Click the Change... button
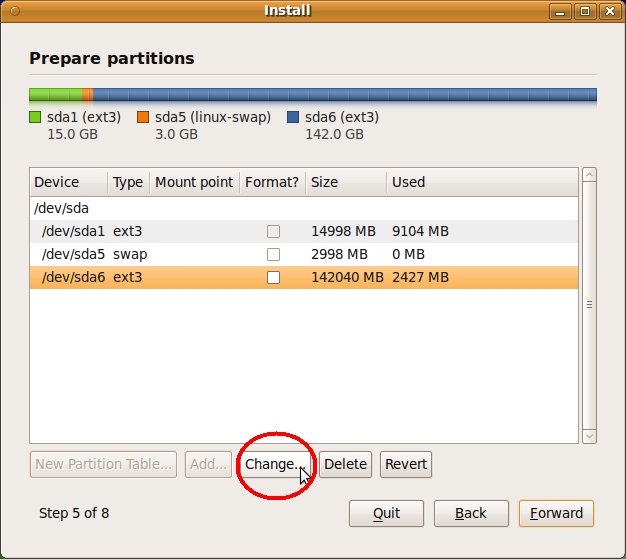The width and height of the screenshot is (626, 559). click(275, 464)
